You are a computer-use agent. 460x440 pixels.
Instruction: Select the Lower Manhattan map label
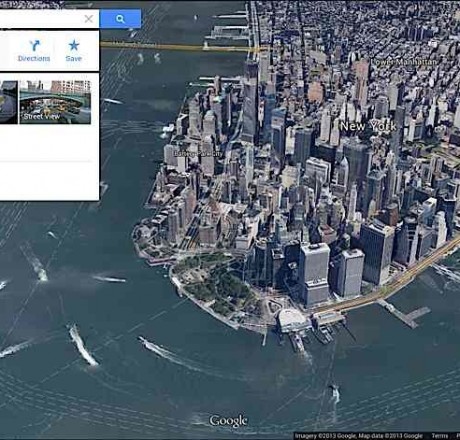click(403, 62)
